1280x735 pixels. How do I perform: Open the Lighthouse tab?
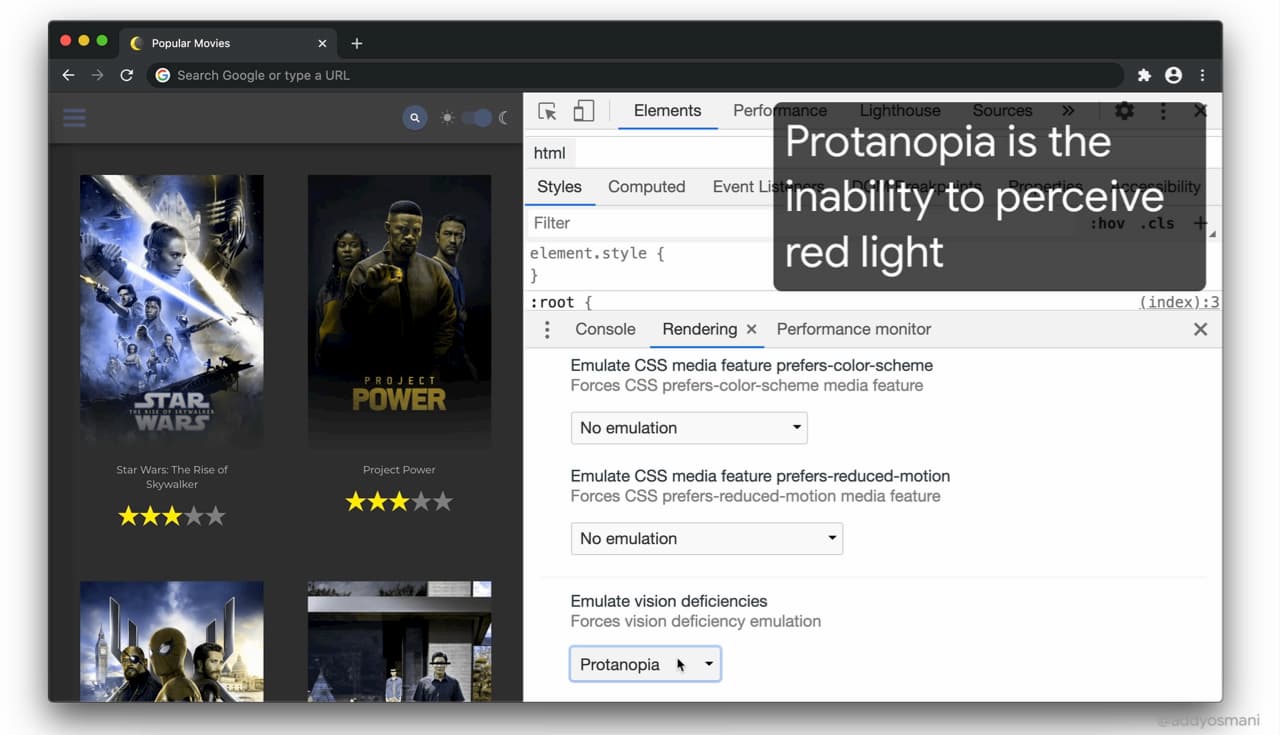pos(900,111)
